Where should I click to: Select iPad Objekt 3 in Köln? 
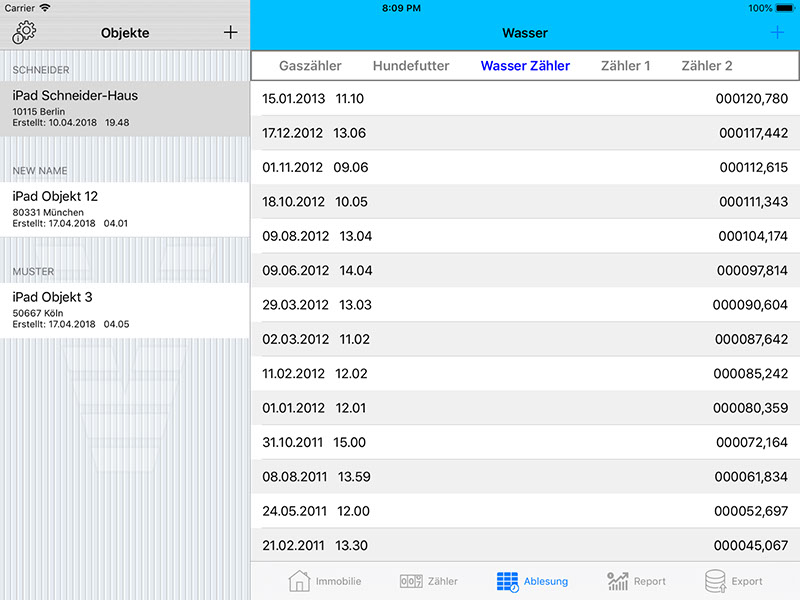coord(125,310)
